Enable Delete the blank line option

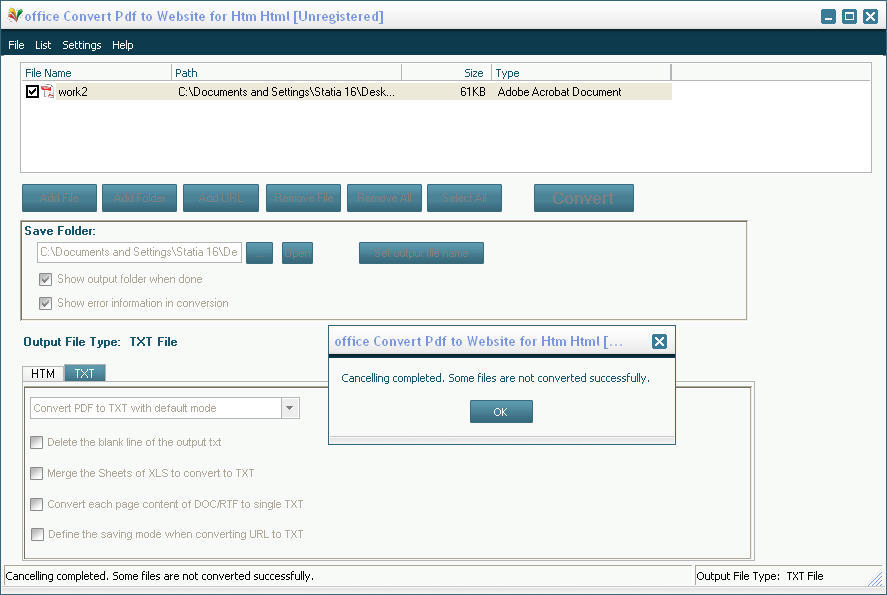point(37,442)
